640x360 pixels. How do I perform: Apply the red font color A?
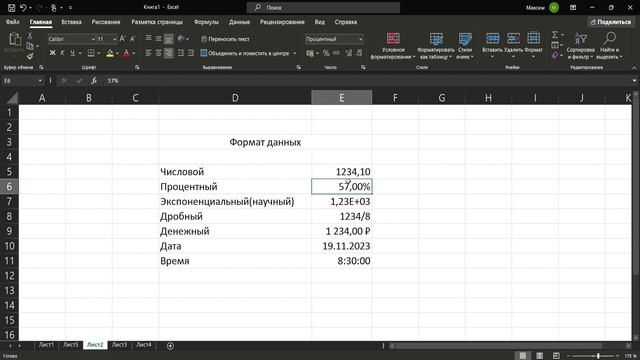coord(126,53)
